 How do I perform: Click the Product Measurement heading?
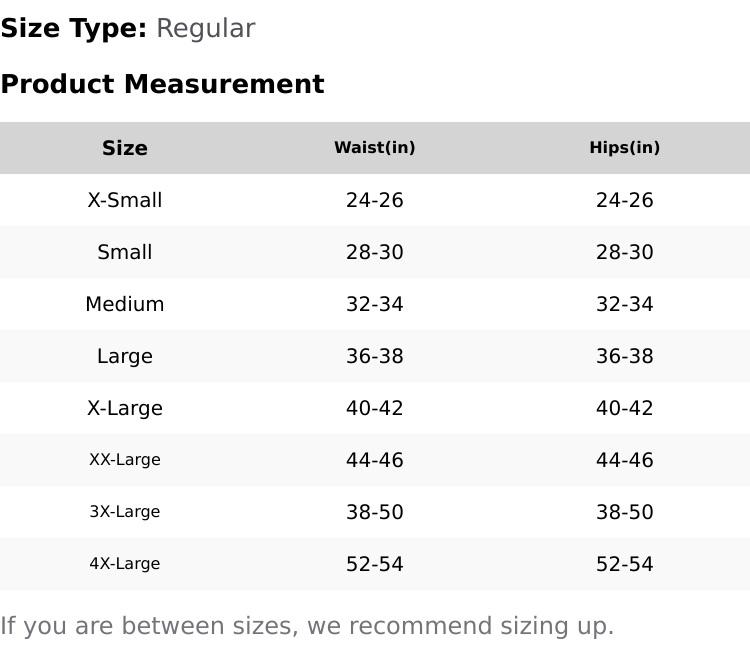click(x=162, y=84)
